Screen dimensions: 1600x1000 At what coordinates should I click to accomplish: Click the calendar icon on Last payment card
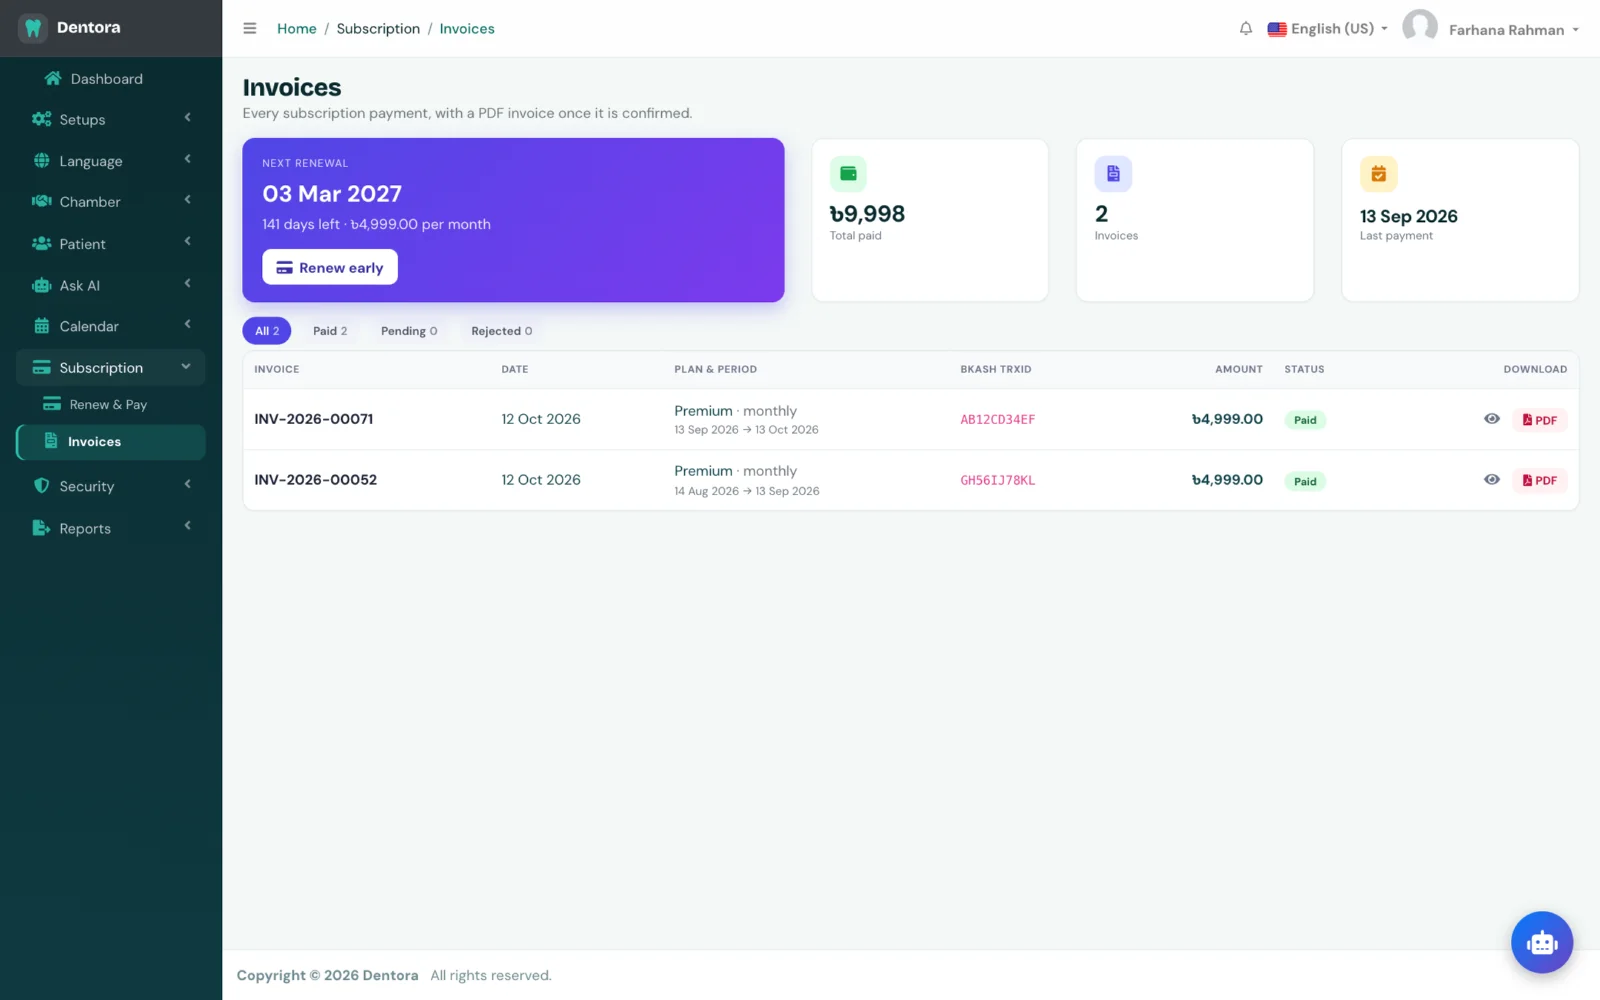(x=1378, y=174)
